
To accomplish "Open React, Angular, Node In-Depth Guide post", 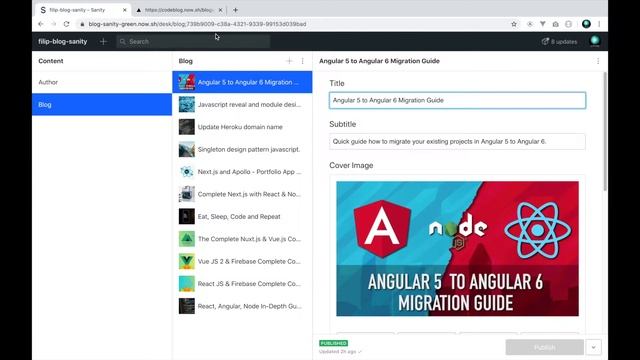I will (x=242, y=306).
